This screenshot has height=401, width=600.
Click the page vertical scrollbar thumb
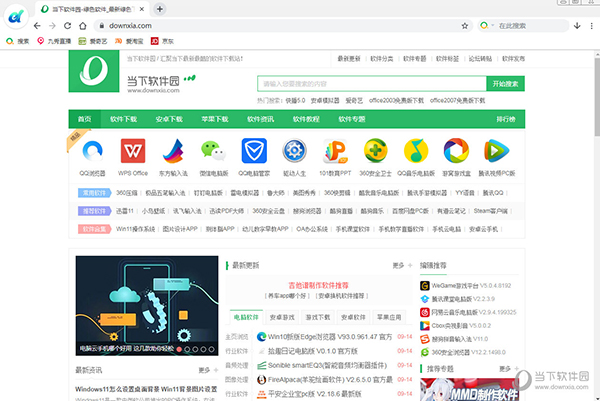pyautogui.click(x=597, y=96)
